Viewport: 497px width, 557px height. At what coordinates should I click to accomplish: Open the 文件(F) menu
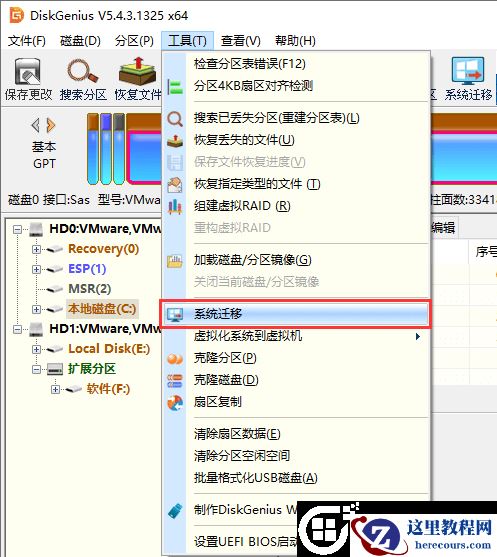point(27,41)
